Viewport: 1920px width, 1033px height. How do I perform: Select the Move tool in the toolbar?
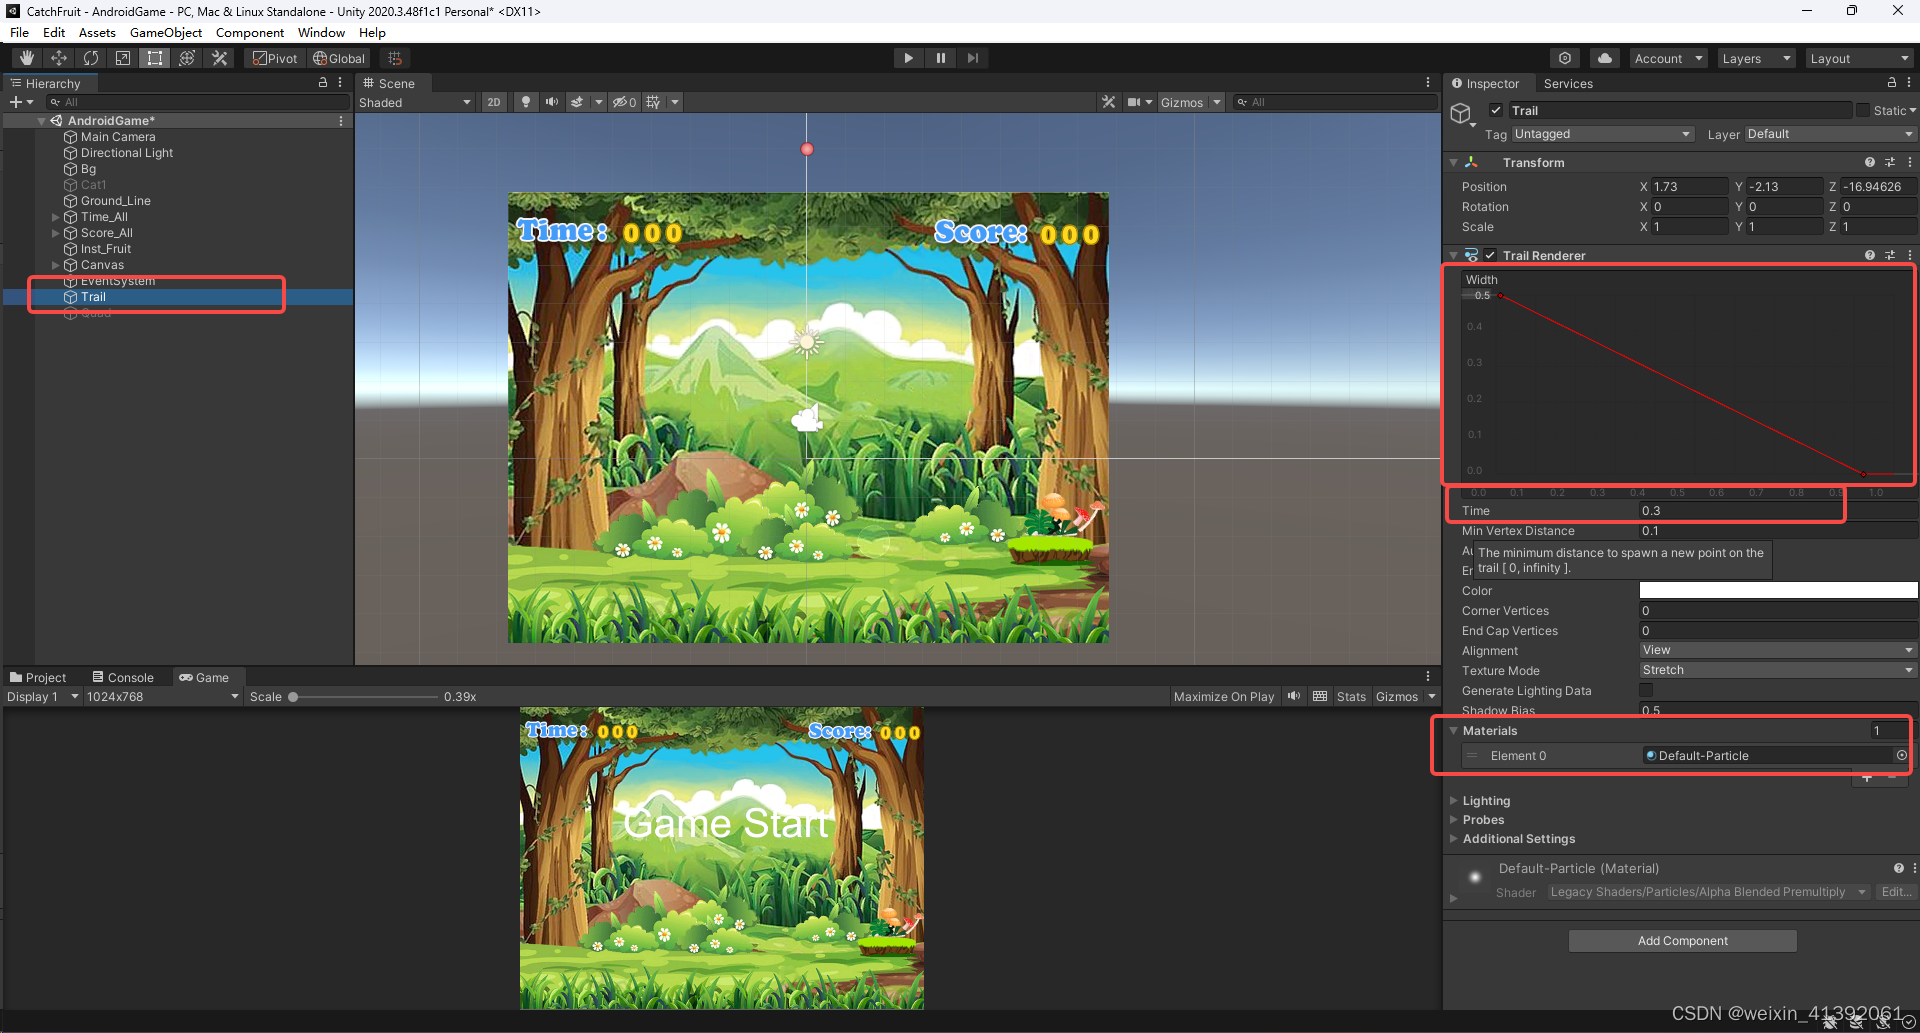[59, 57]
